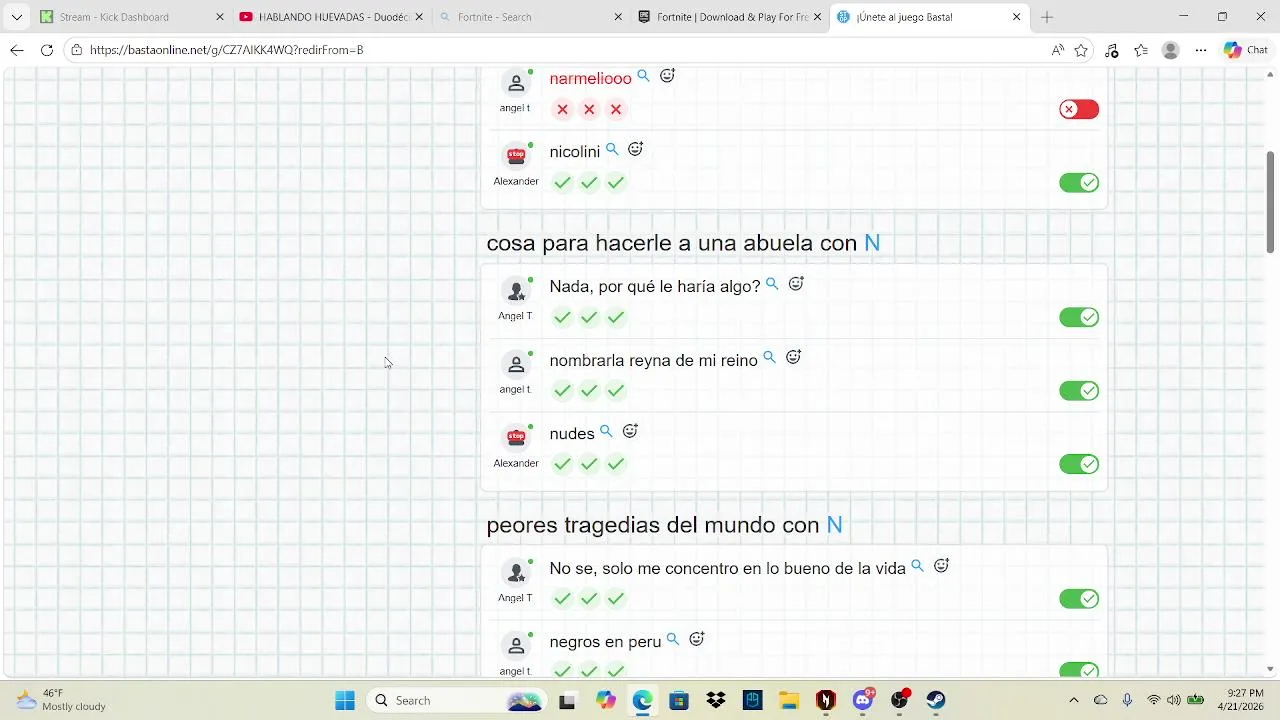The image size is (1280, 720).
Task: React to 'negros en peru' answer
Action: pos(697,639)
